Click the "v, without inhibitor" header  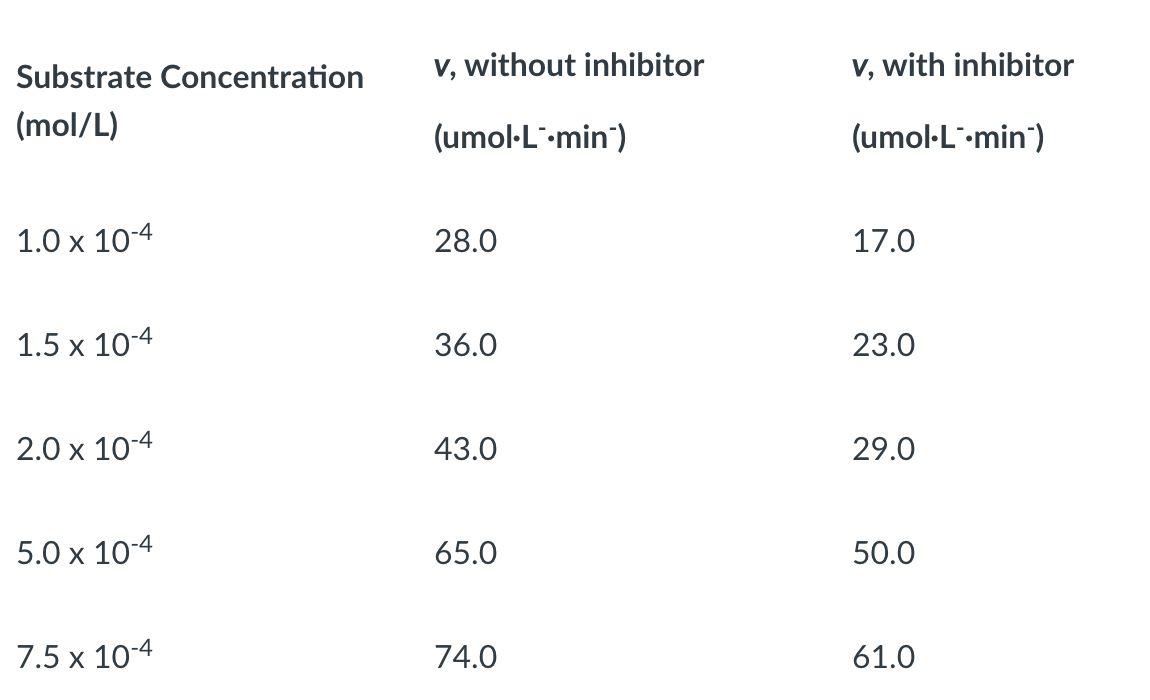click(x=568, y=66)
